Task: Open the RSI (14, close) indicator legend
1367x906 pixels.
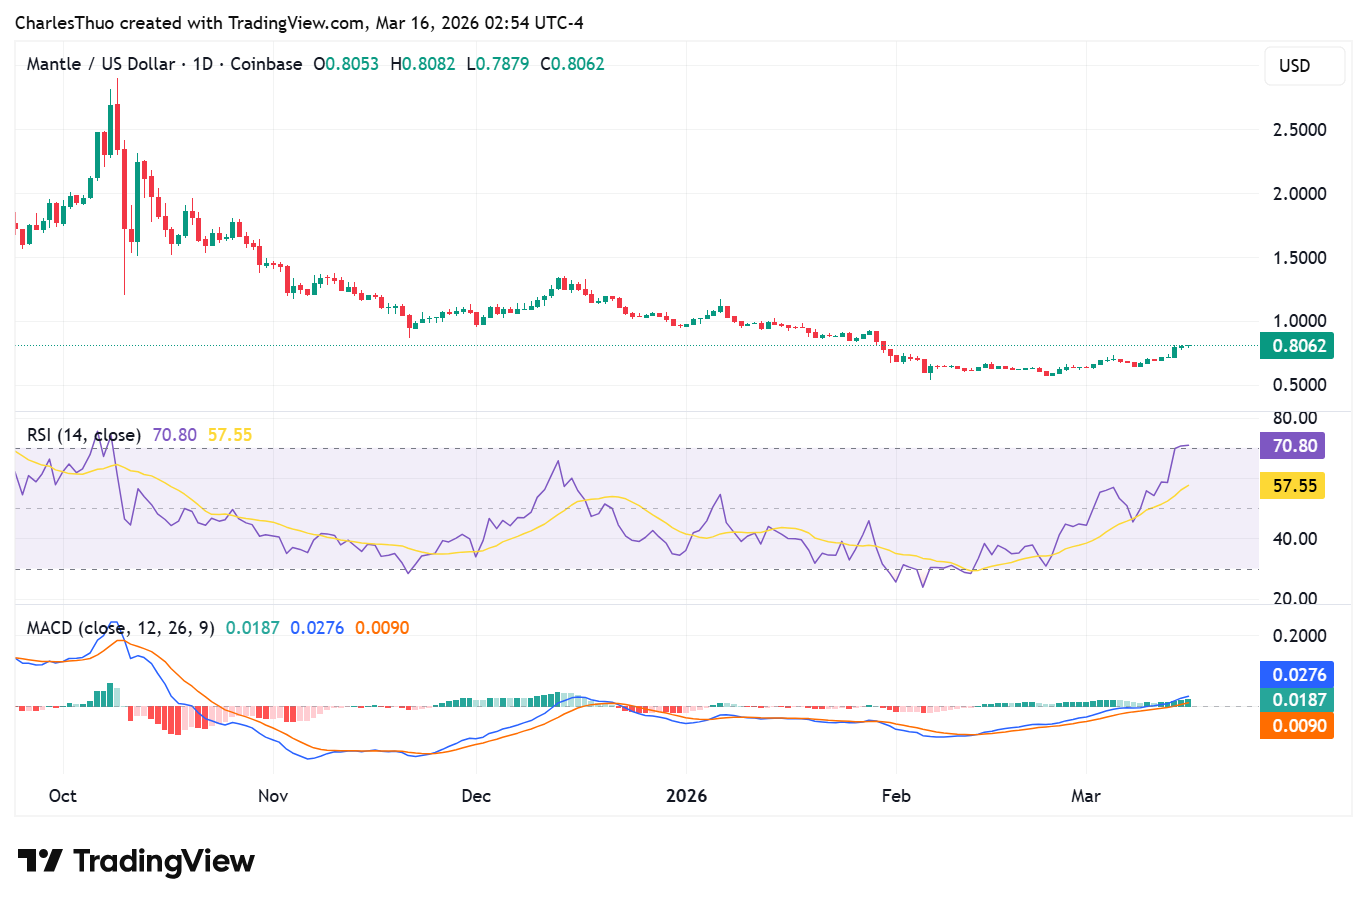Action: pos(84,435)
